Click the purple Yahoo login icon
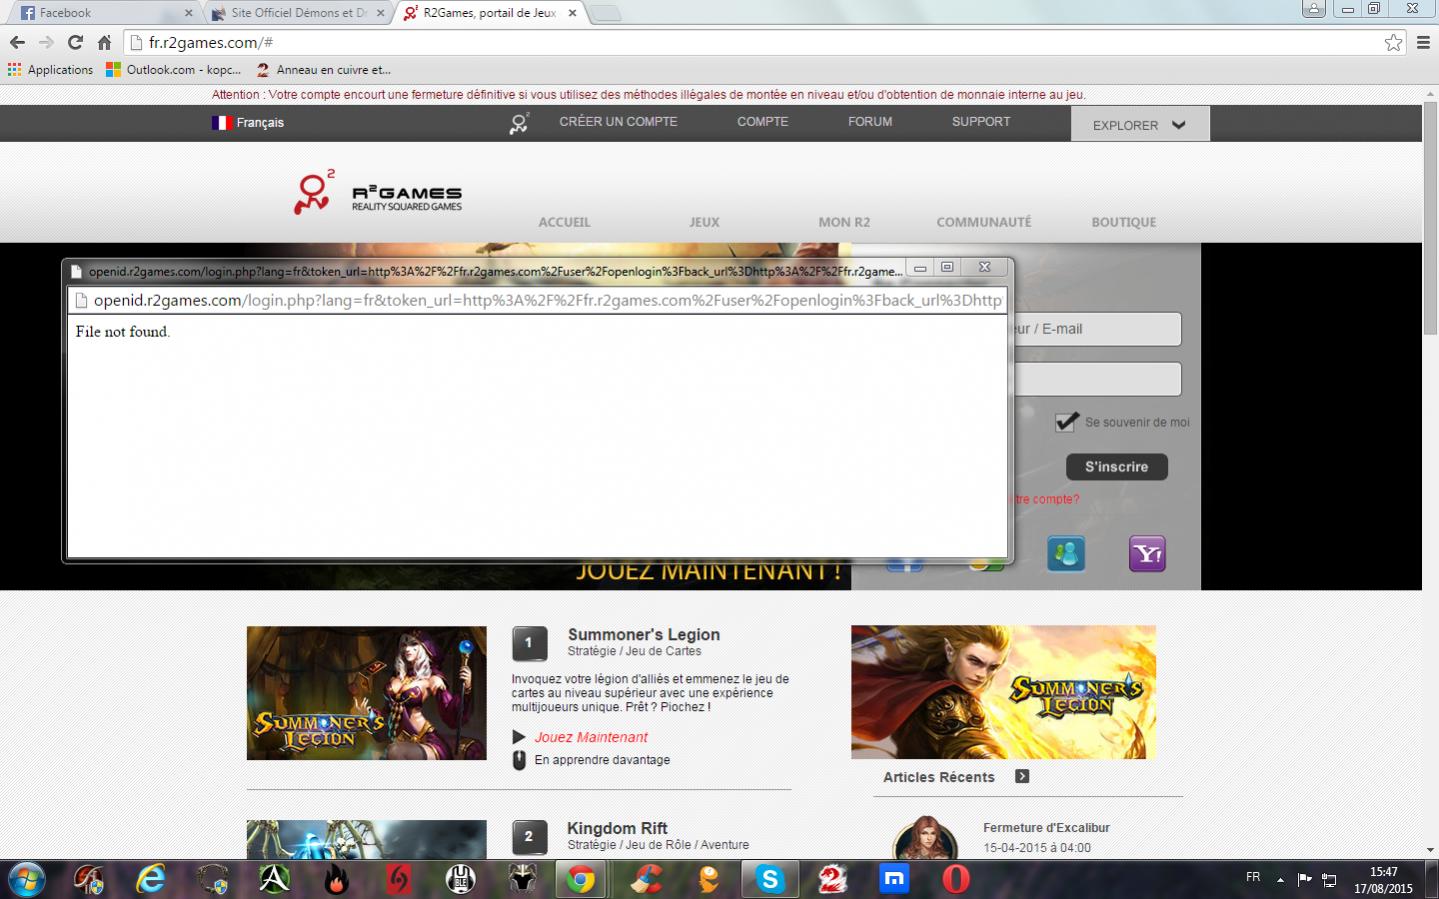This screenshot has width=1439, height=899. click(x=1147, y=553)
